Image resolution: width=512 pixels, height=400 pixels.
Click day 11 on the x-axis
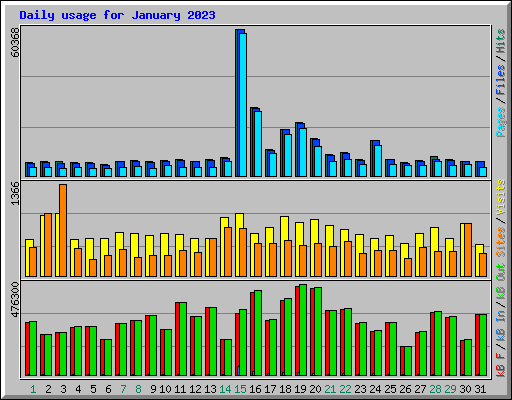180,389
